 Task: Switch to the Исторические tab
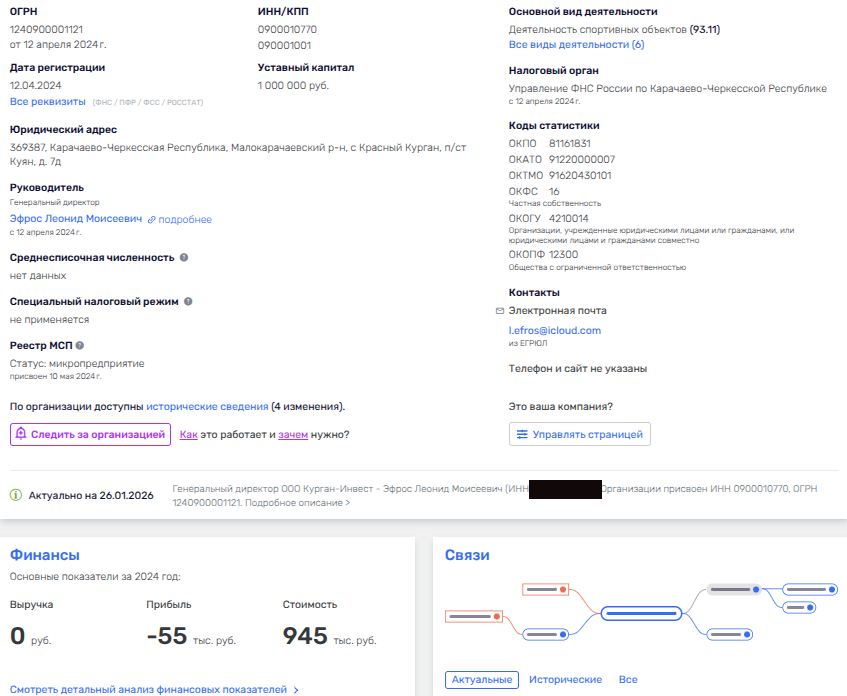pos(565,680)
